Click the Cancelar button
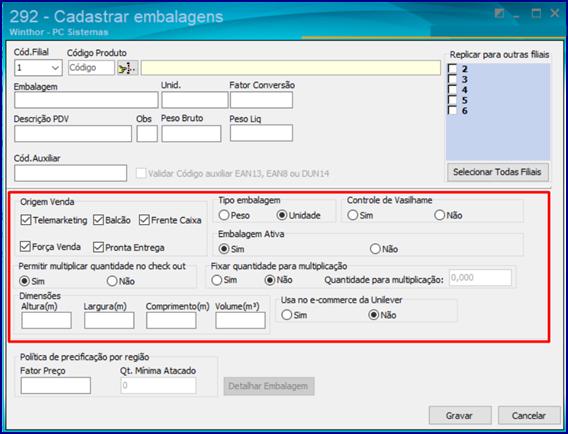This screenshot has width=568, height=434. click(529, 415)
